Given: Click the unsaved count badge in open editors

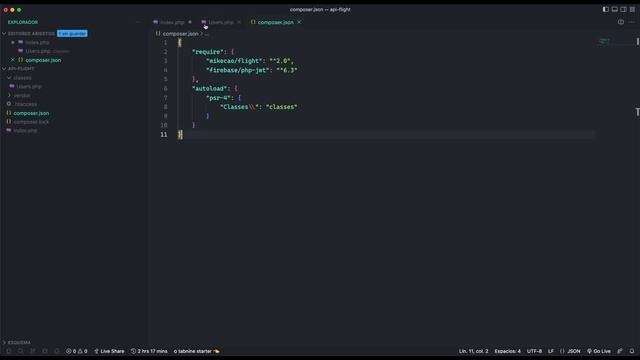Looking at the screenshot, I should (x=72, y=33).
